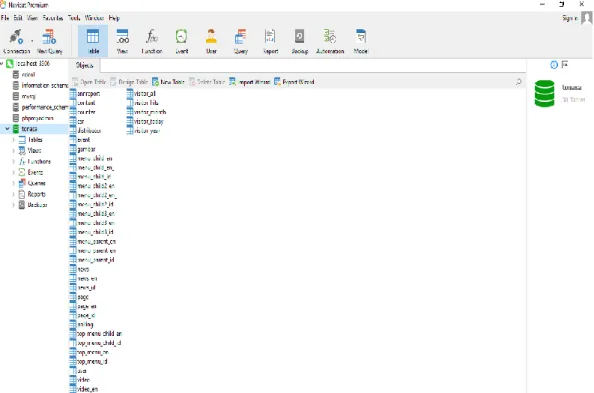Select the information_schema database

point(40,85)
